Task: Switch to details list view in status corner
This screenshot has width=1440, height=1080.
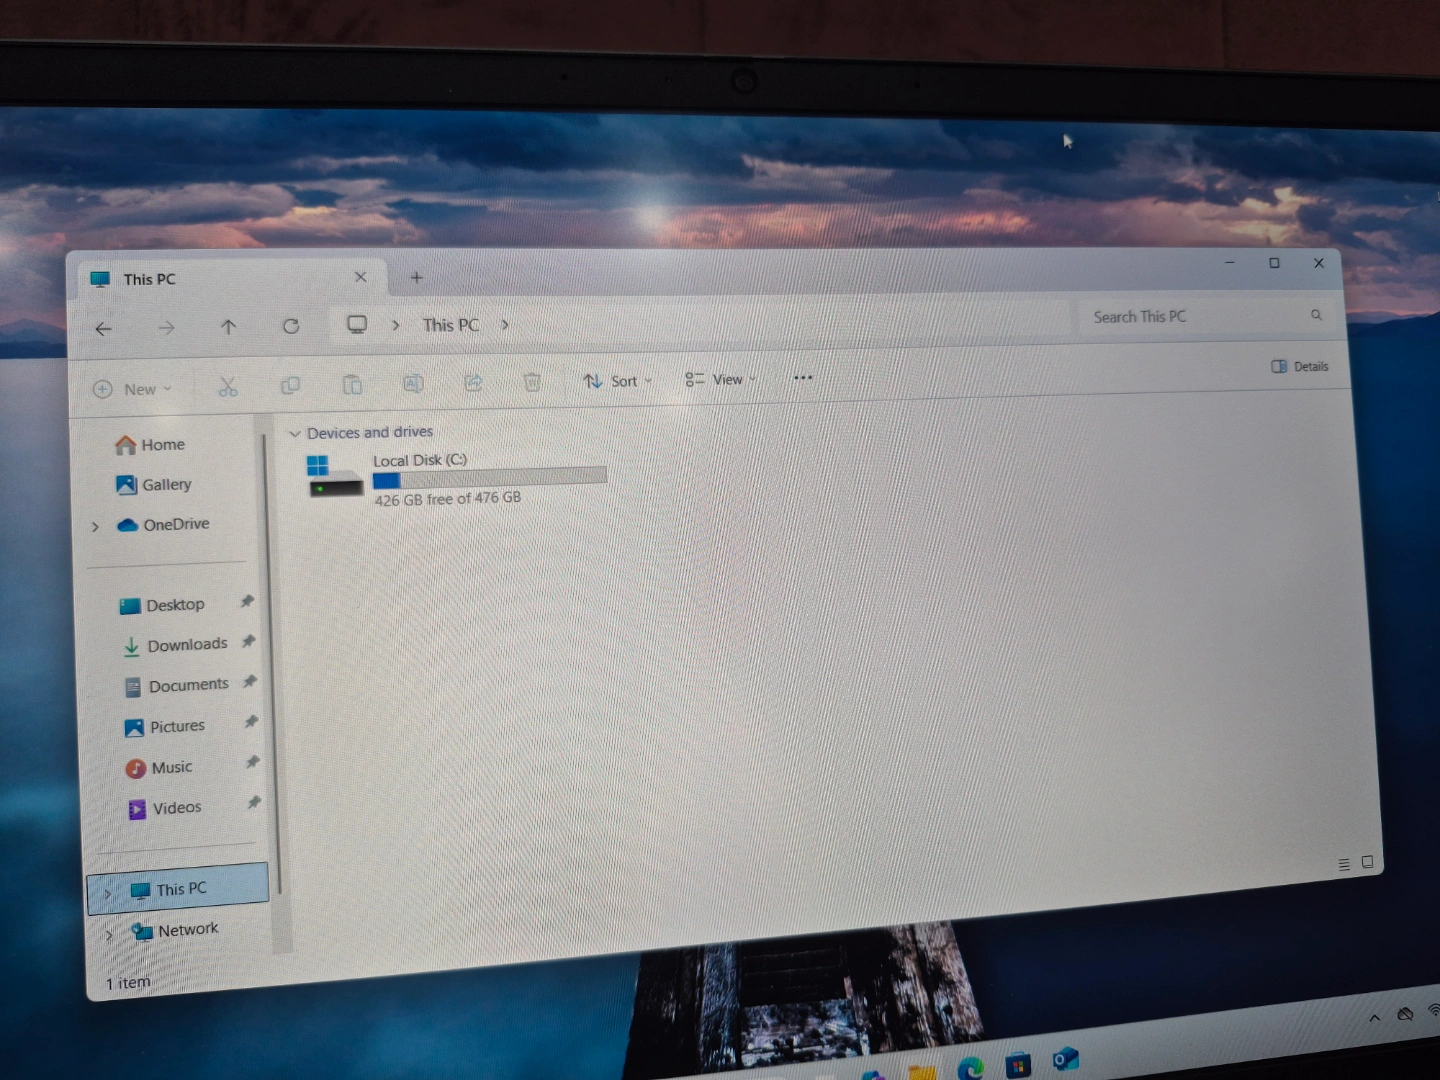Action: coord(1344,864)
